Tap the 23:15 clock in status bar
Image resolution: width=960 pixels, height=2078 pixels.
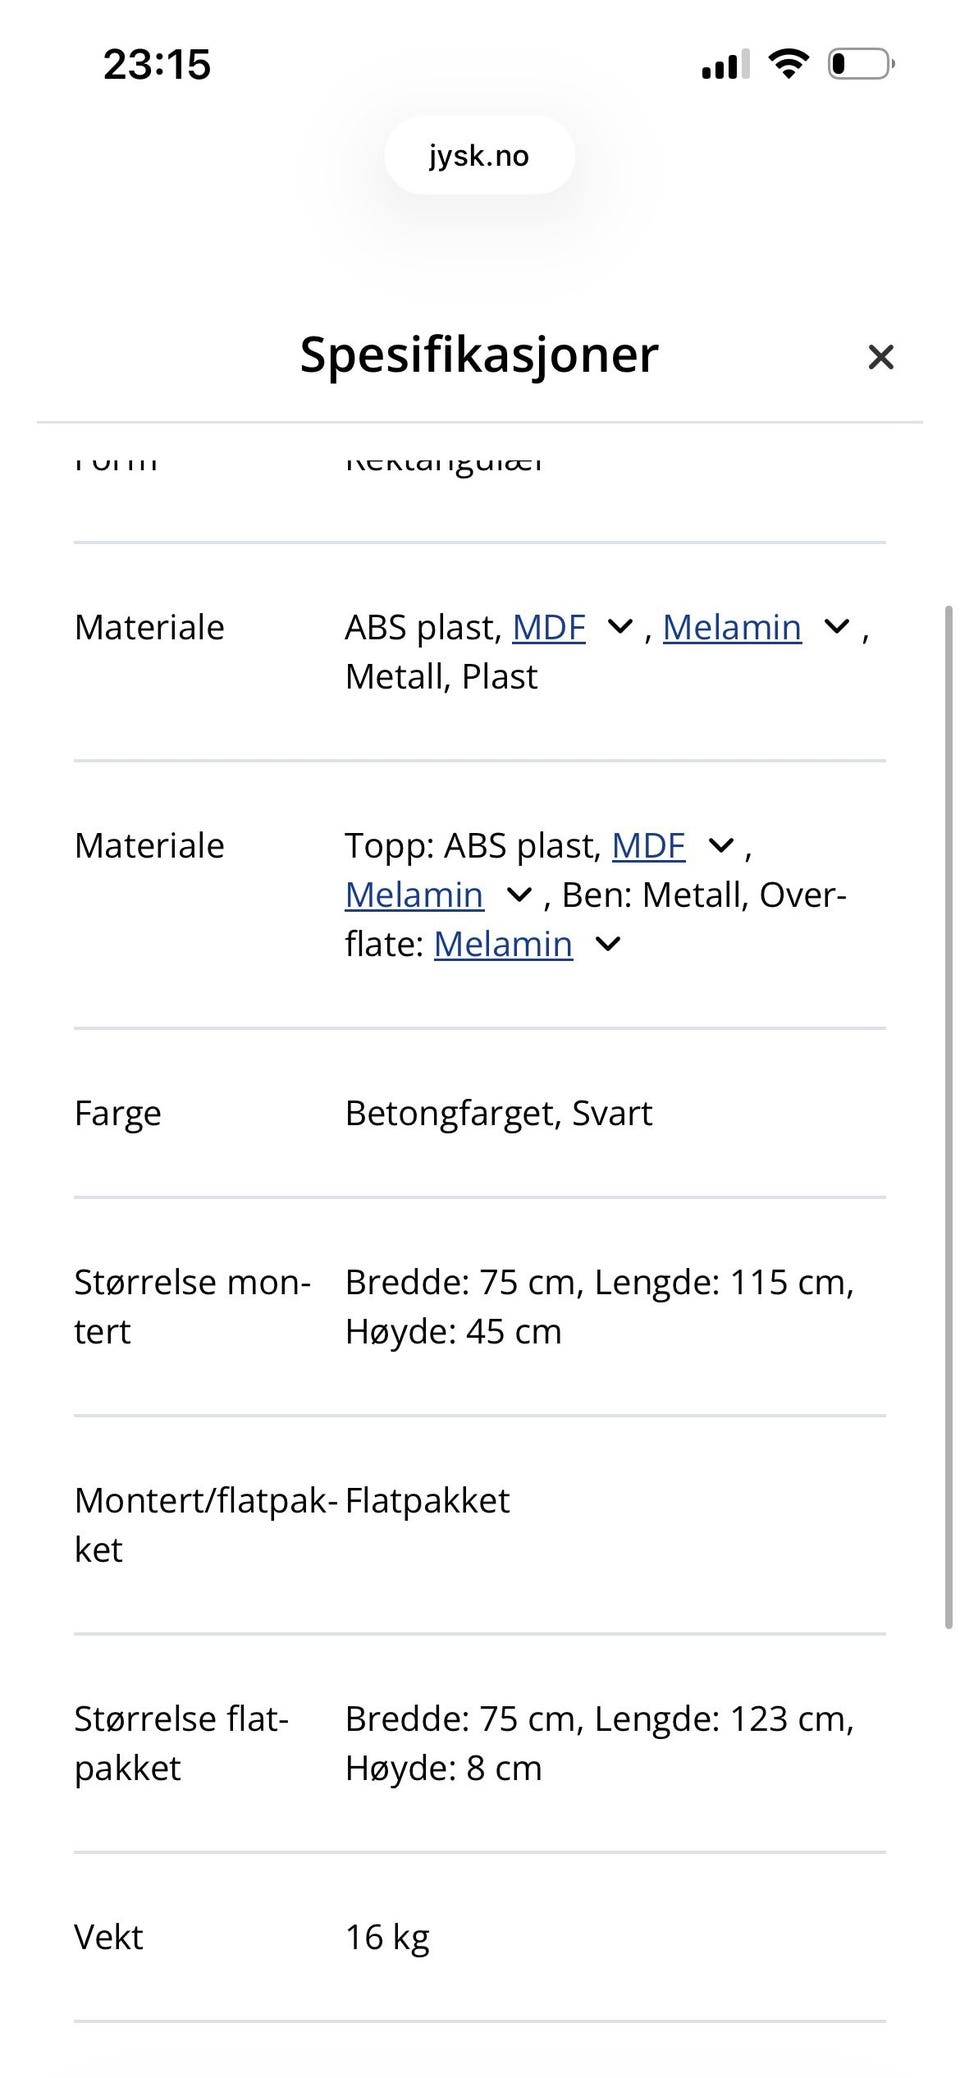(x=155, y=63)
